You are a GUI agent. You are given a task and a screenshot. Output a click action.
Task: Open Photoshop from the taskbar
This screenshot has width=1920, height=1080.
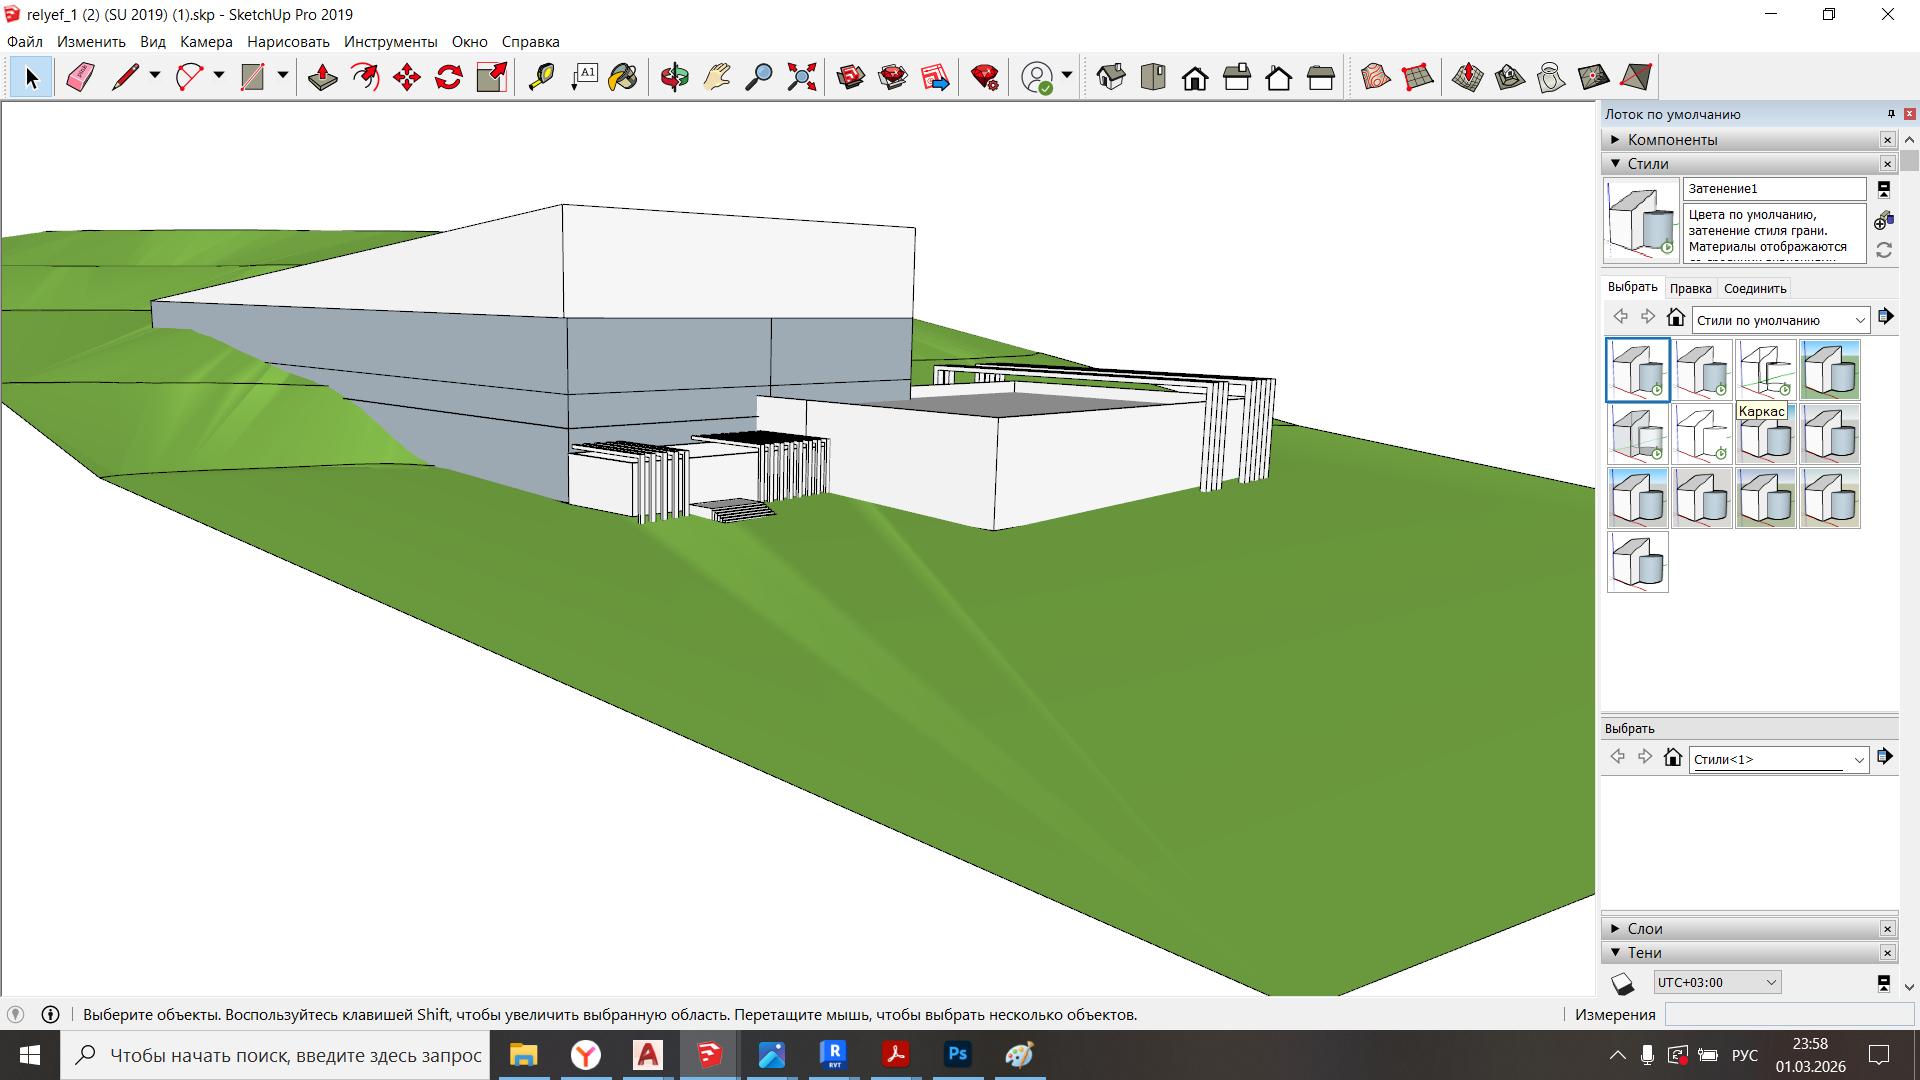[957, 1054]
